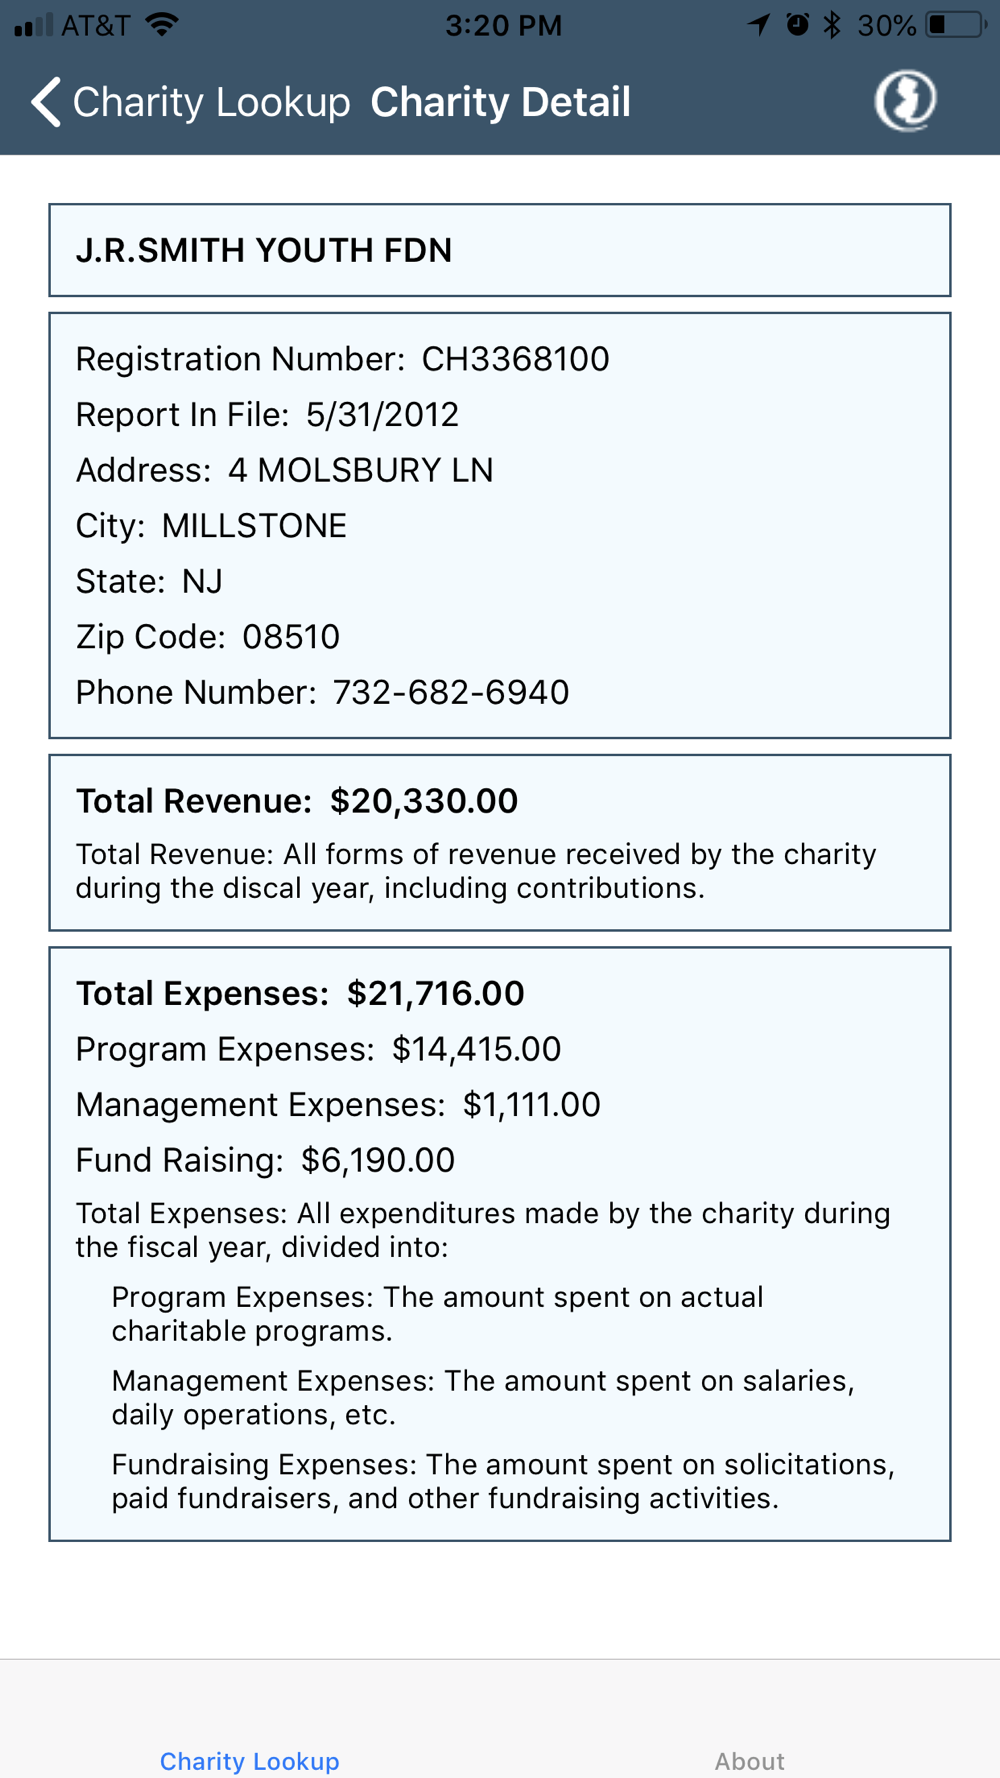Tap the Wi-Fi status icon
The image size is (1000, 1778).
163,25
